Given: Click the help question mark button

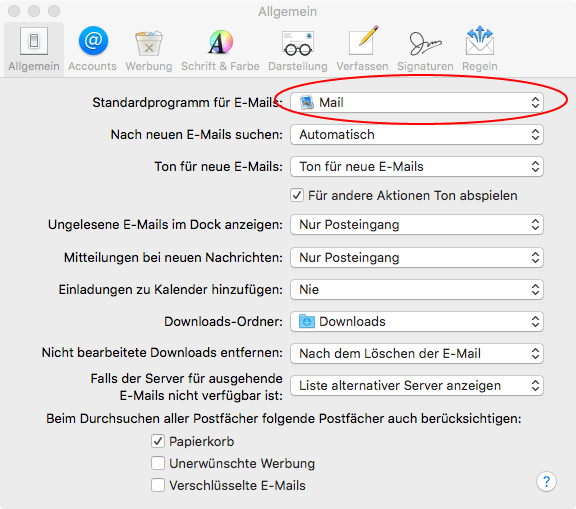Looking at the screenshot, I should tap(546, 481).
